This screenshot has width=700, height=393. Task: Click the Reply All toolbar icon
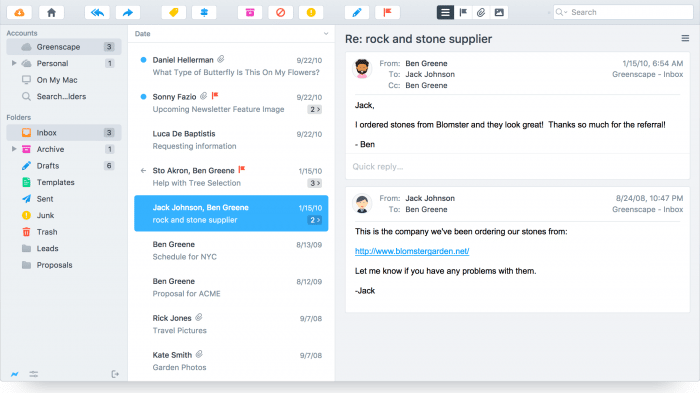click(97, 13)
